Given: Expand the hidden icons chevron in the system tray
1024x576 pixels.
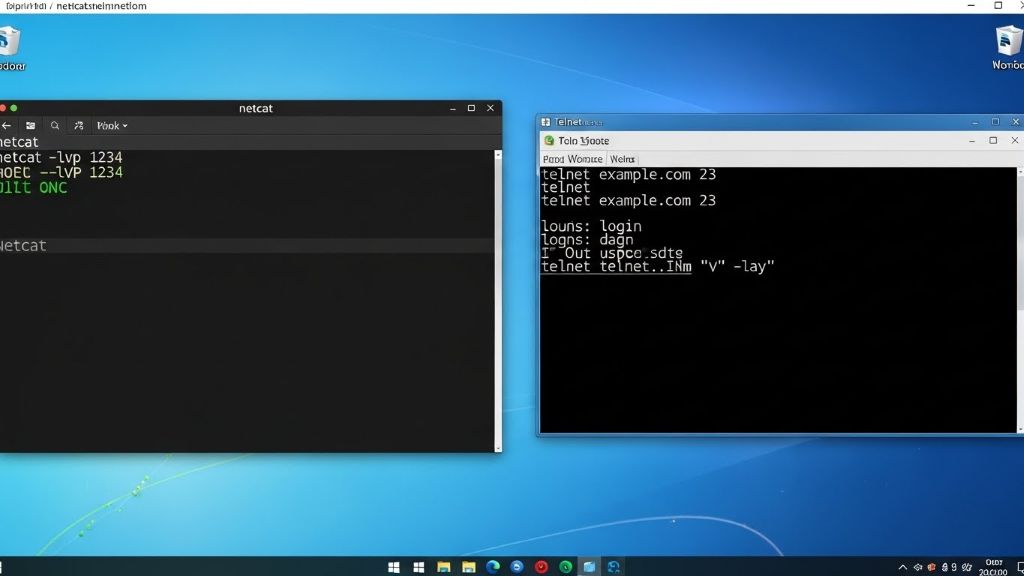Looking at the screenshot, I should [x=903, y=567].
